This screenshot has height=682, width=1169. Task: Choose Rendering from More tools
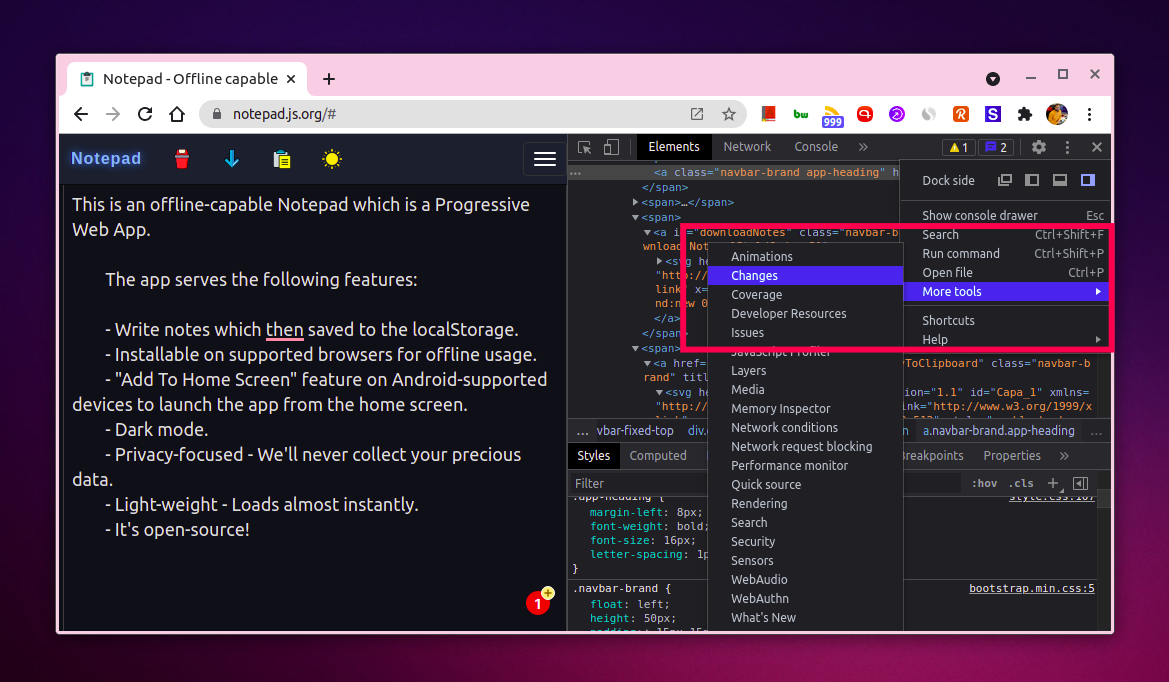[x=805, y=504]
